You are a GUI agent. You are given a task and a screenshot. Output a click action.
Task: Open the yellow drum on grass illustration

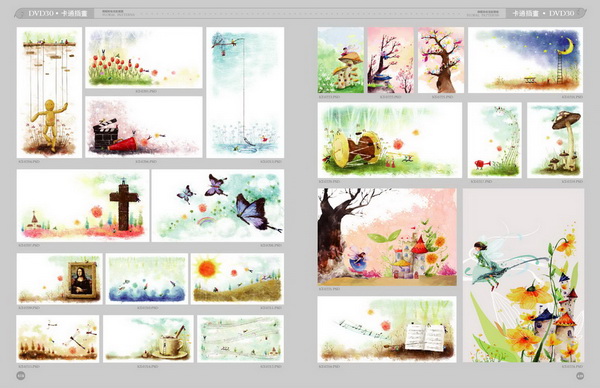(390, 140)
